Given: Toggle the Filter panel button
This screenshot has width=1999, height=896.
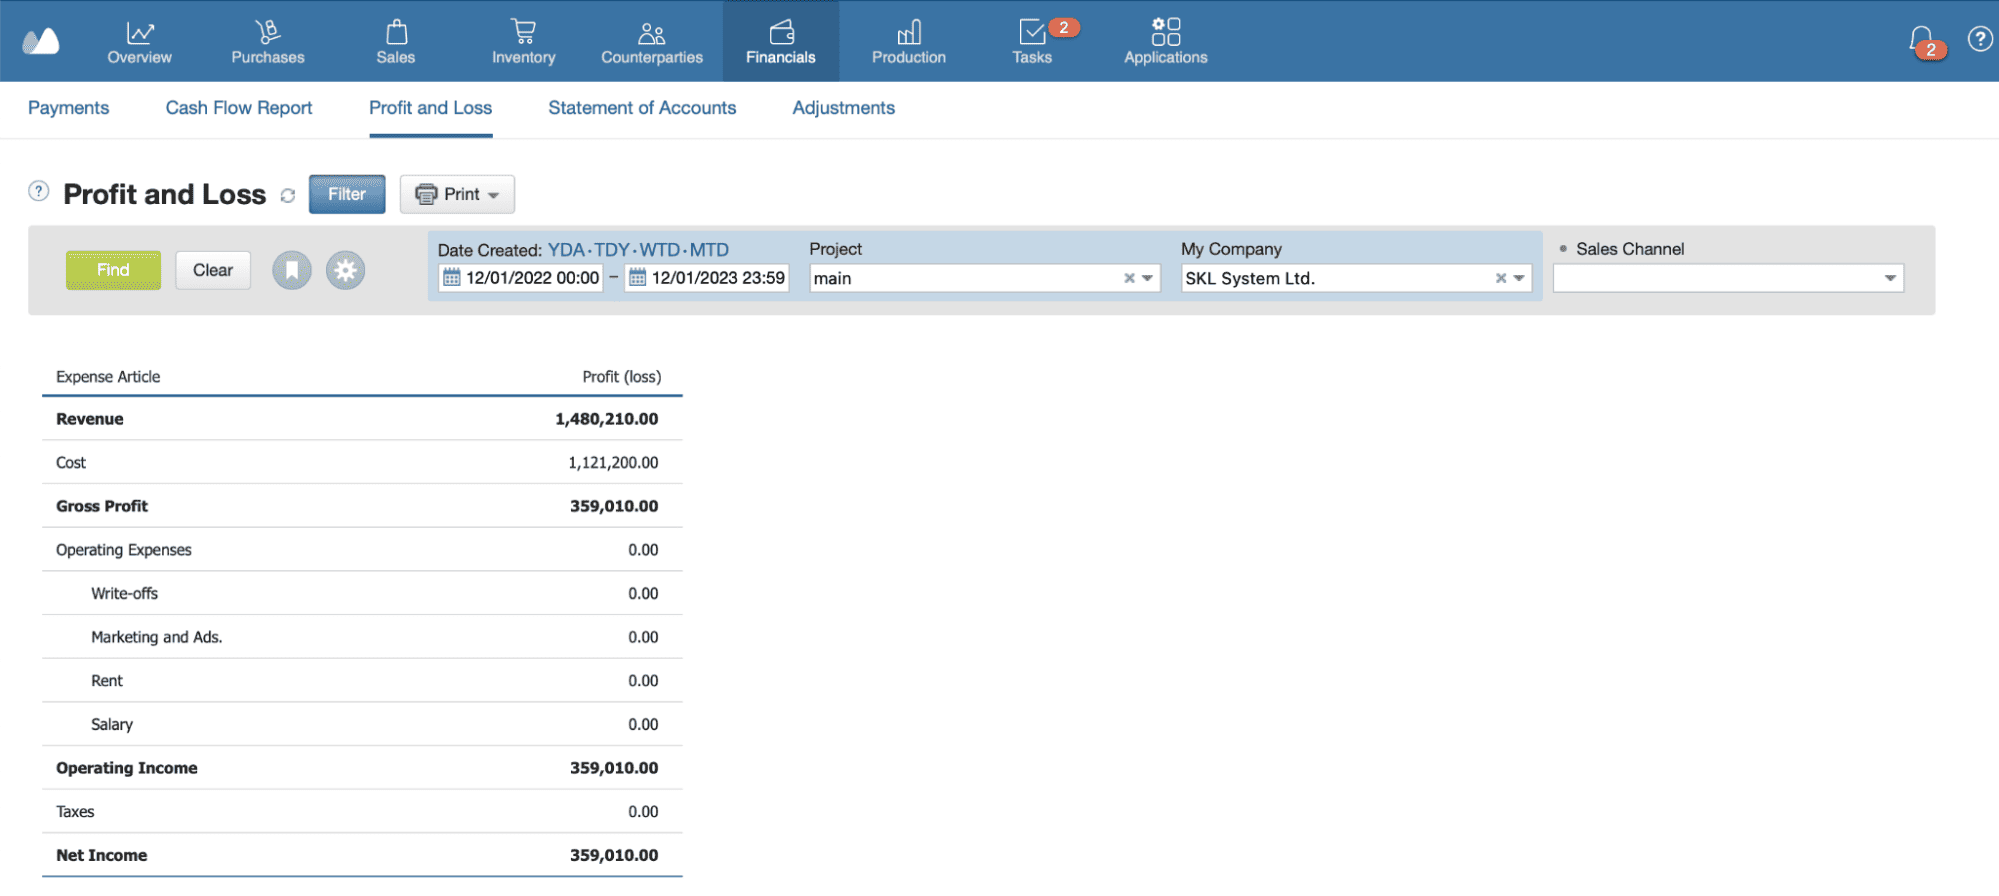Looking at the screenshot, I should pyautogui.click(x=346, y=194).
